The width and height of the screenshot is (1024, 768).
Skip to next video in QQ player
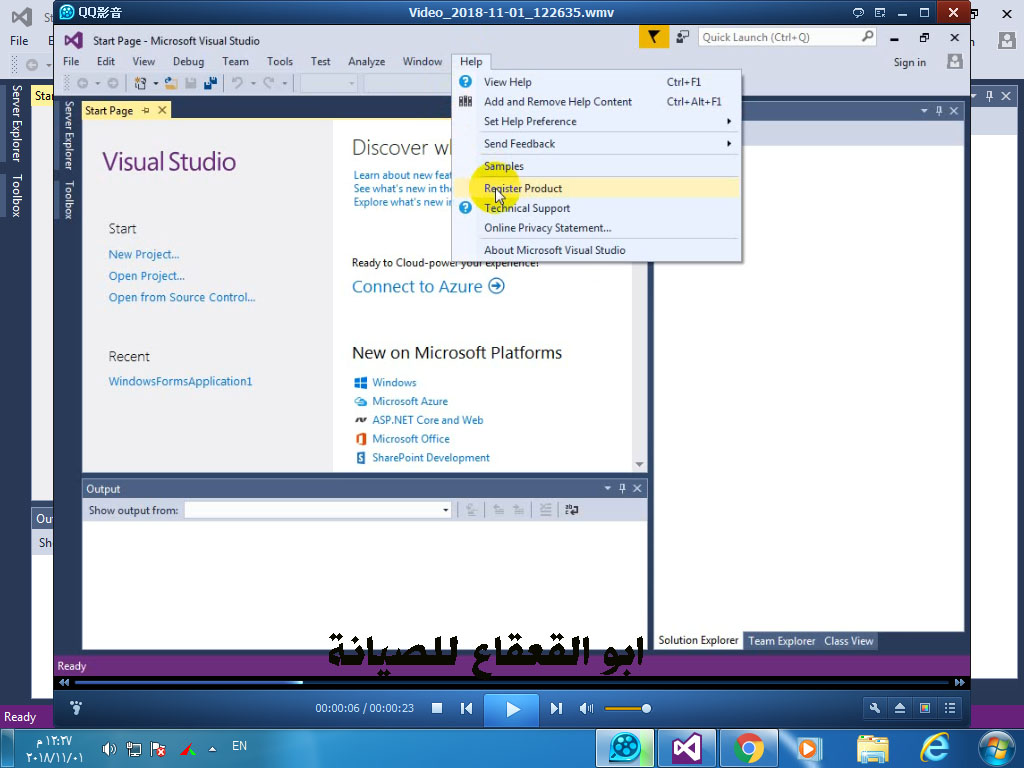[556, 709]
